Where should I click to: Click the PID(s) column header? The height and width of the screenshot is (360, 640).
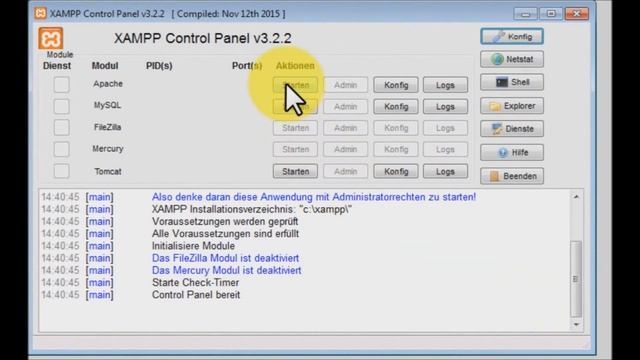(x=159, y=66)
